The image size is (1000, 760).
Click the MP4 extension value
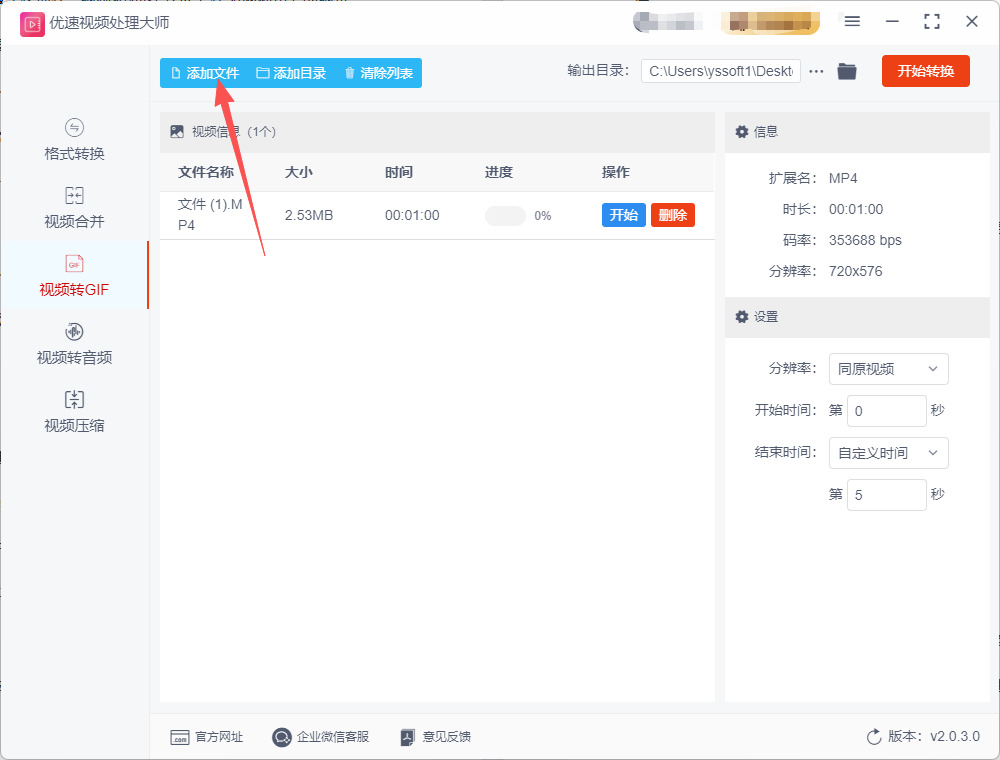point(843,179)
